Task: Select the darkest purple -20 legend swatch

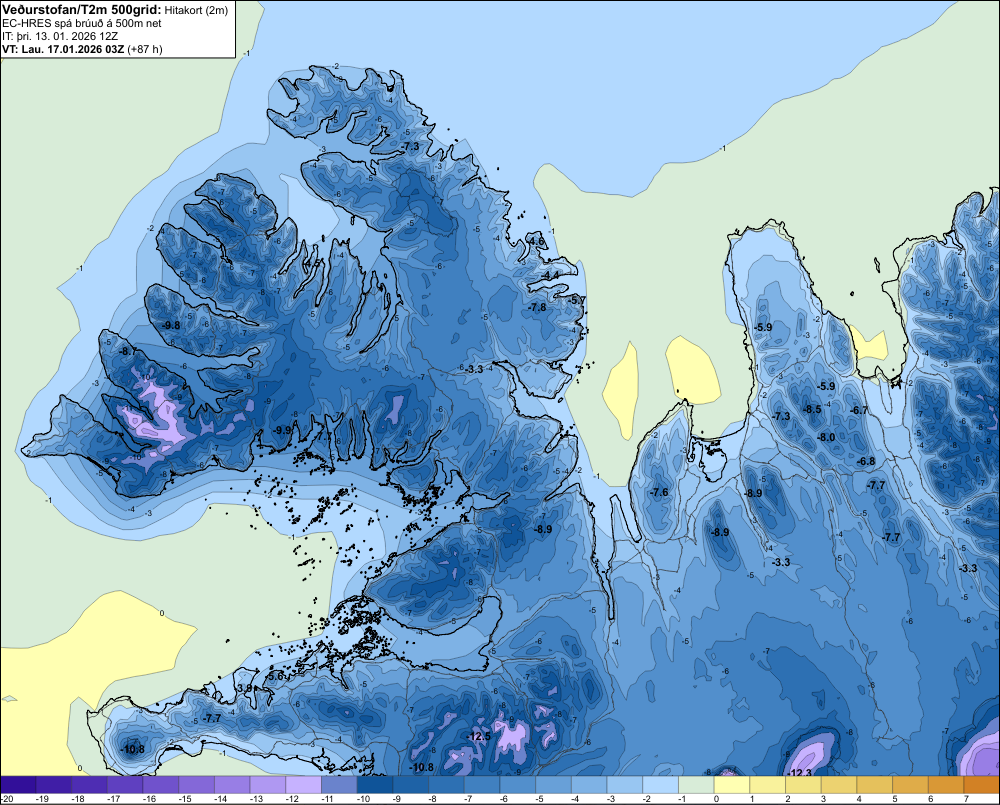Action: pyautogui.click(x=18, y=785)
